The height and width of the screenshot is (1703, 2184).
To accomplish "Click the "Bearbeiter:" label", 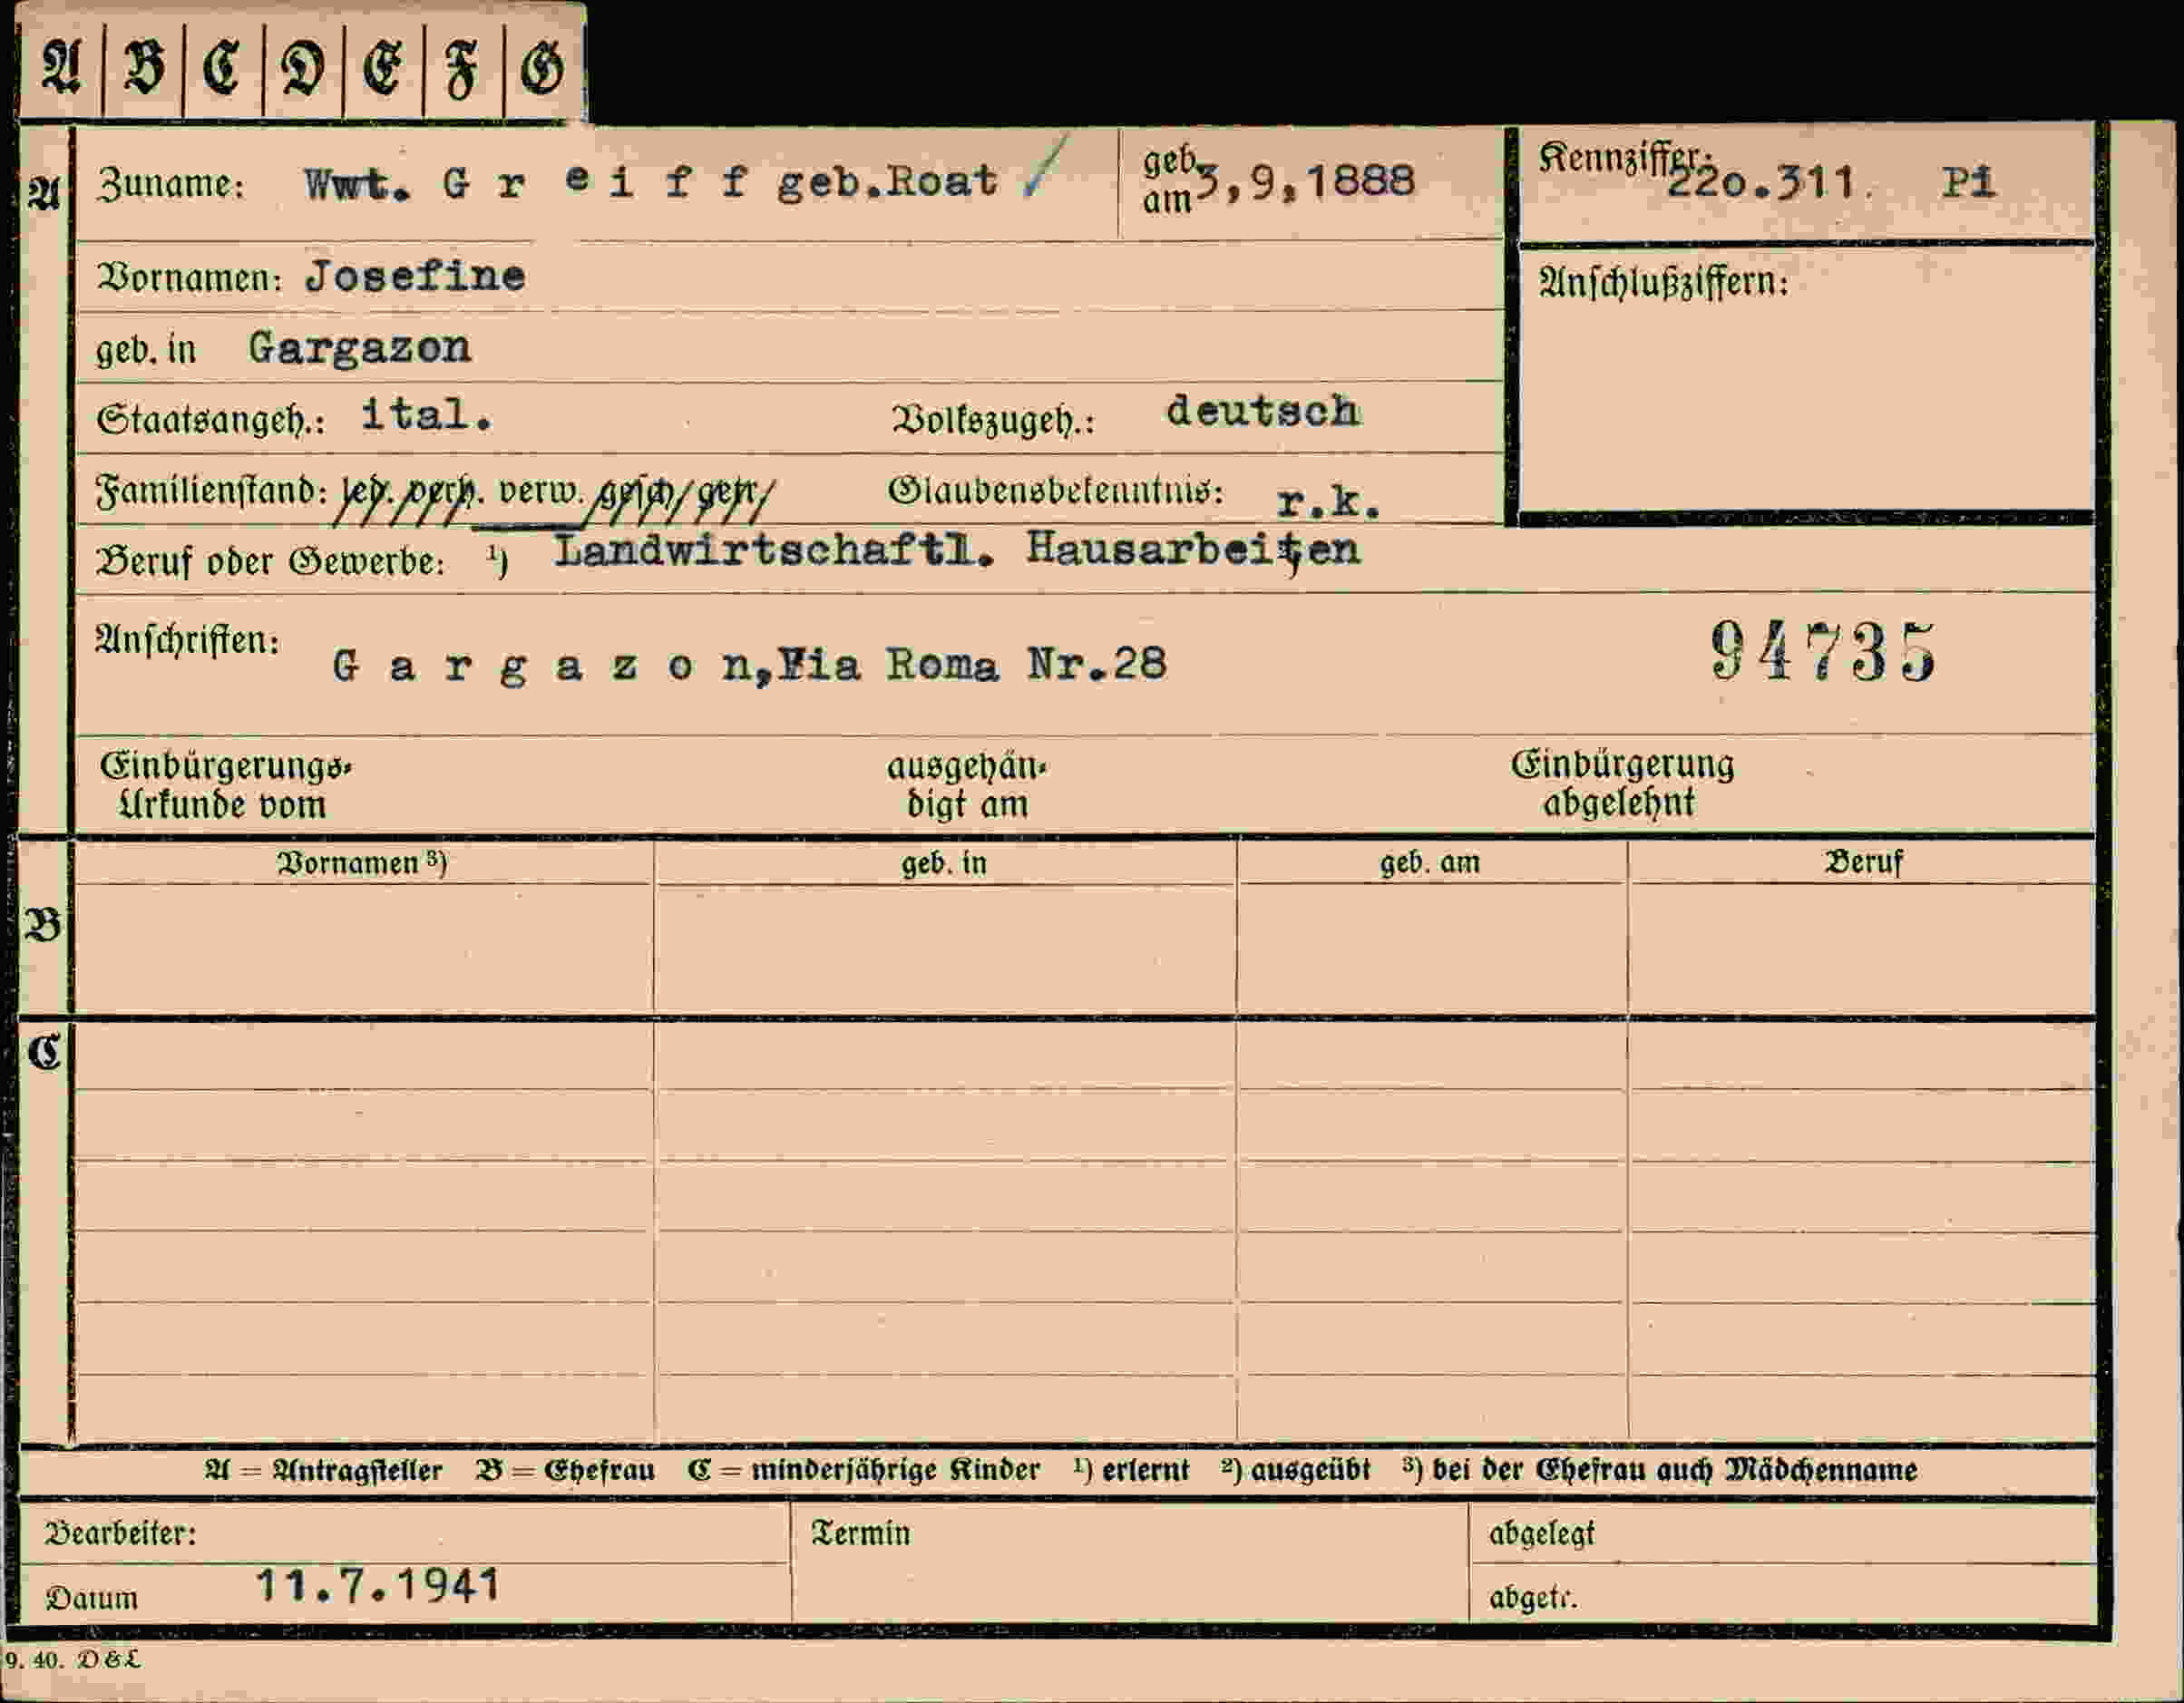I will (x=121, y=1533).
